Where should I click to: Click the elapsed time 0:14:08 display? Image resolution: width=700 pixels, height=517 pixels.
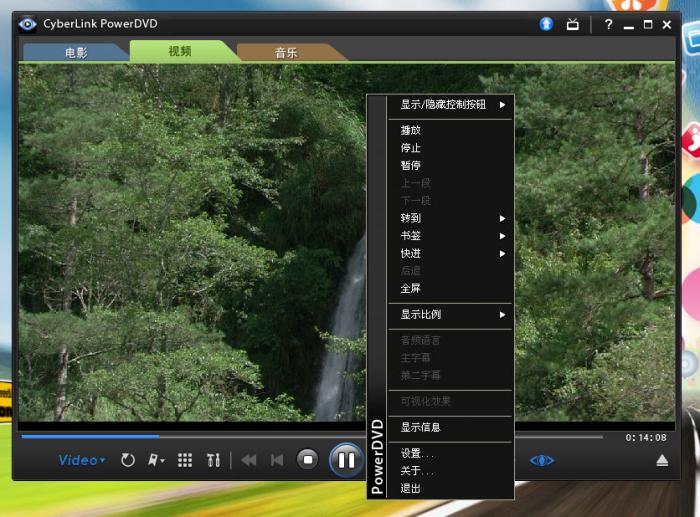click(x=646, y=438)
